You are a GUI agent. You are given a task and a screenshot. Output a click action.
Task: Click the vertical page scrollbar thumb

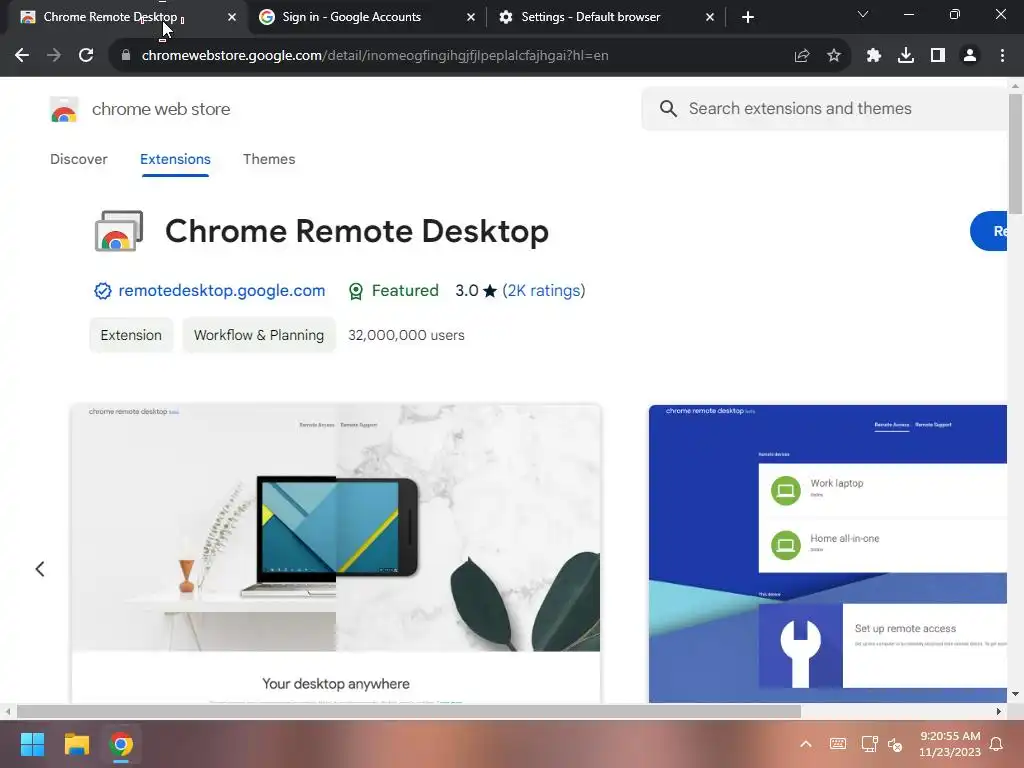tap(1015, 153)
